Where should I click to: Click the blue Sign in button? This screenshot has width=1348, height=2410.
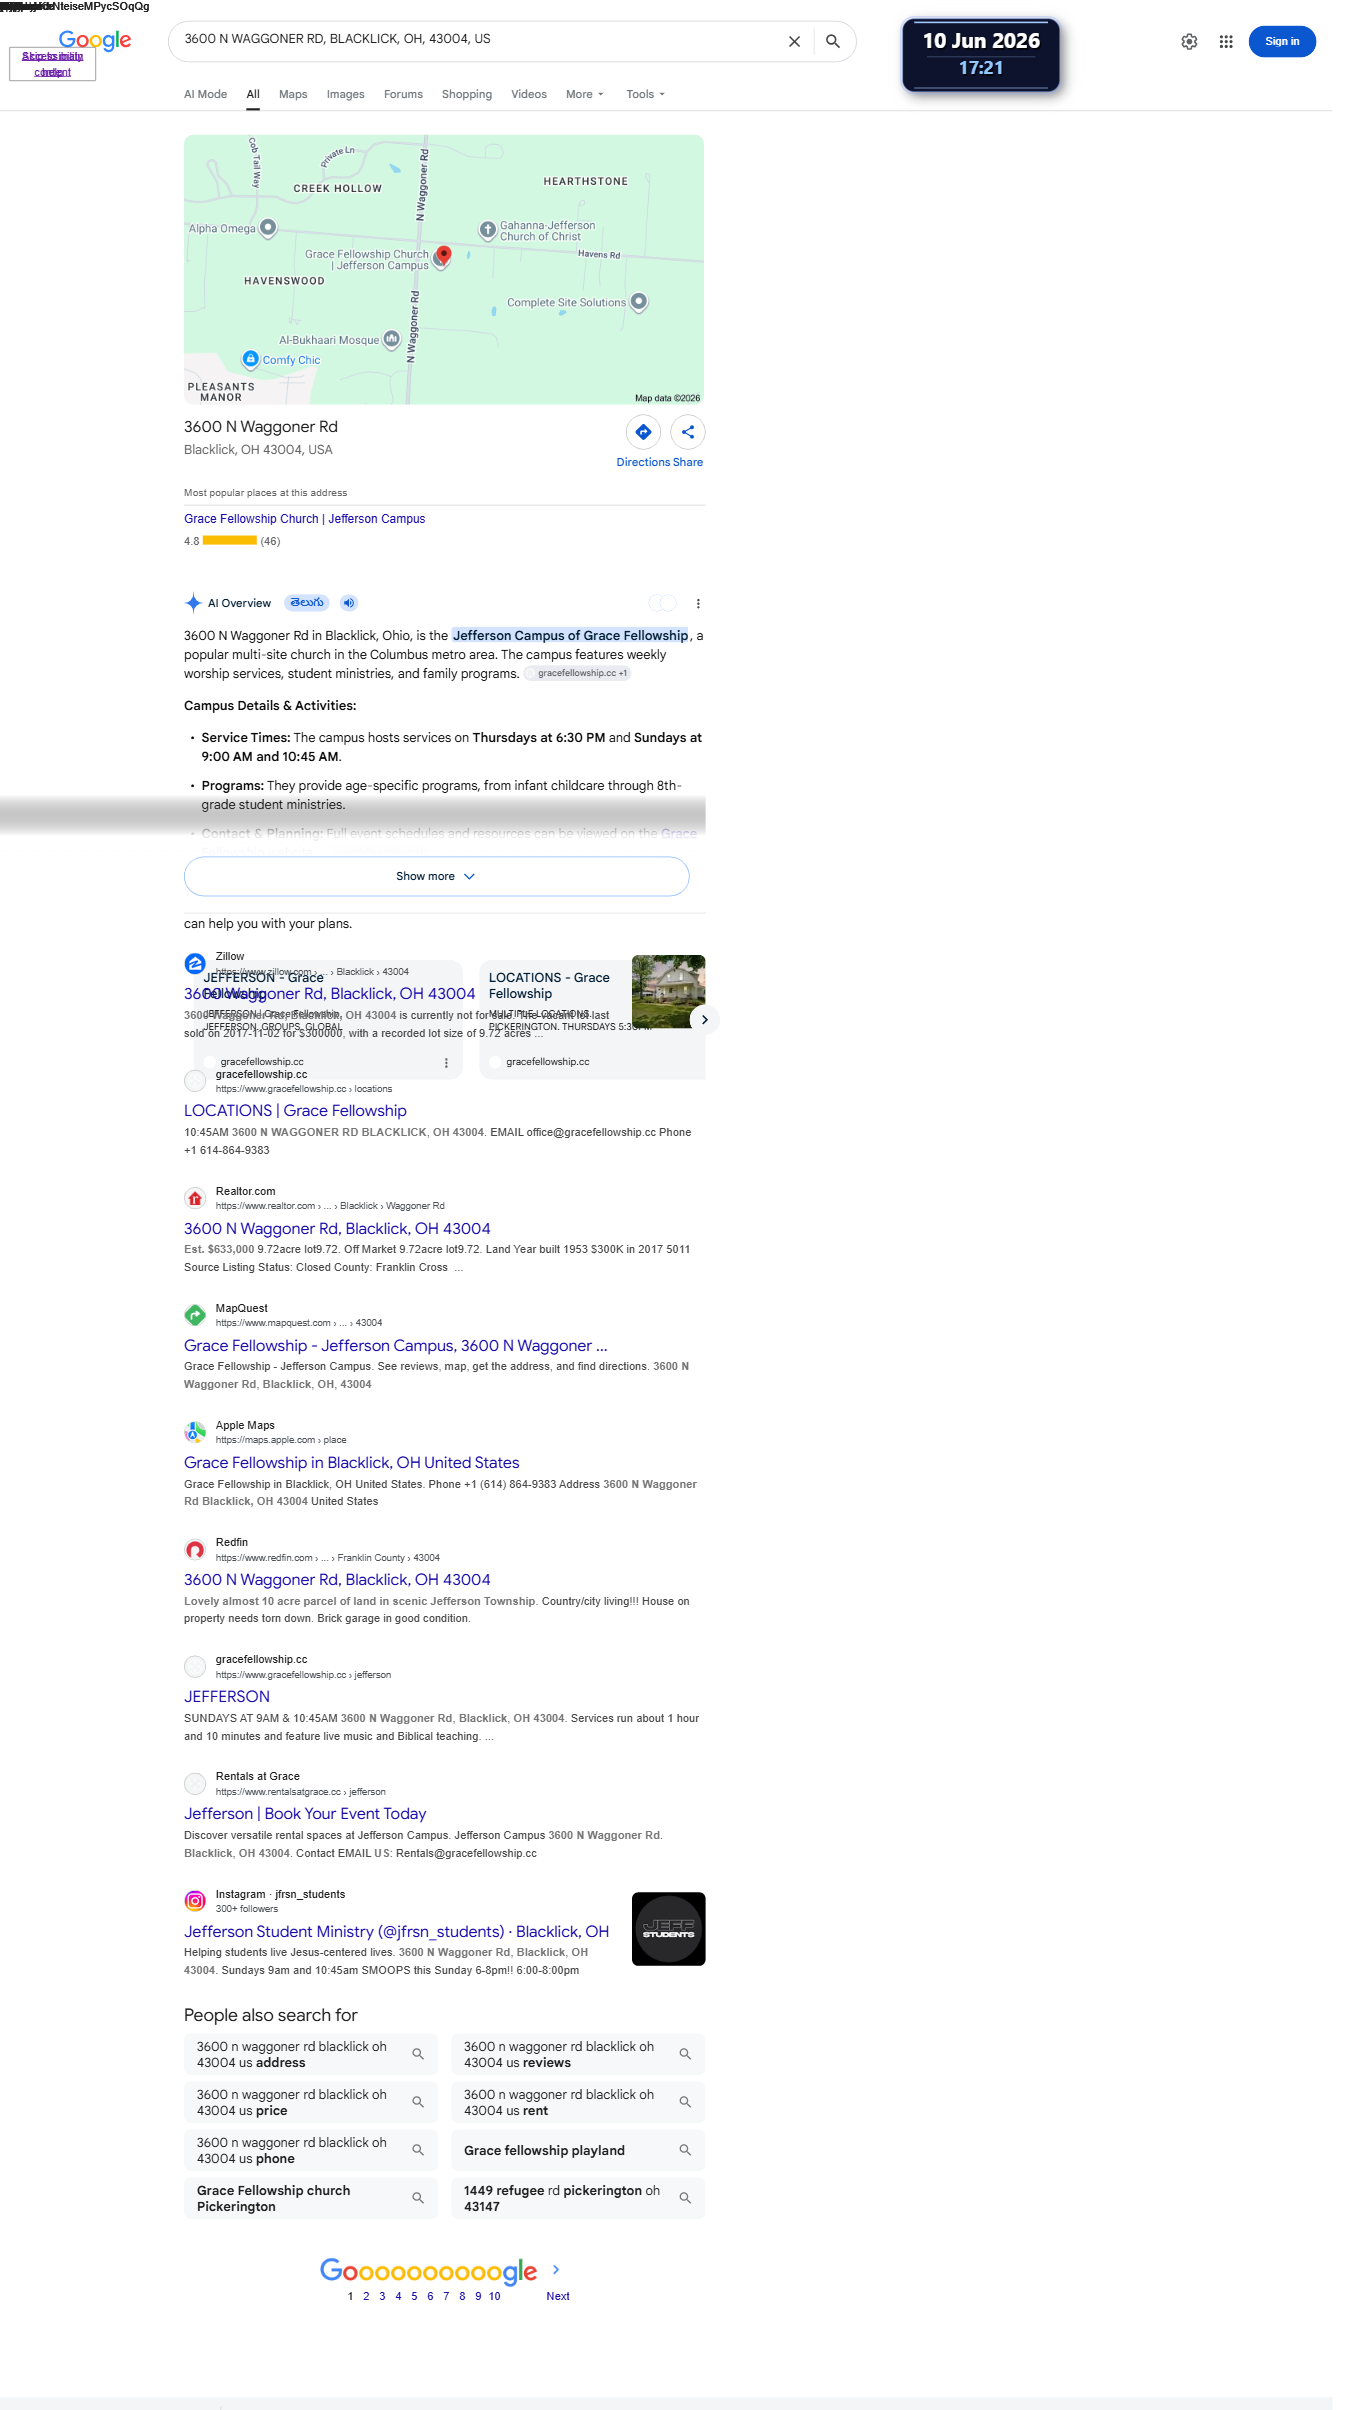pos(1282,42)
